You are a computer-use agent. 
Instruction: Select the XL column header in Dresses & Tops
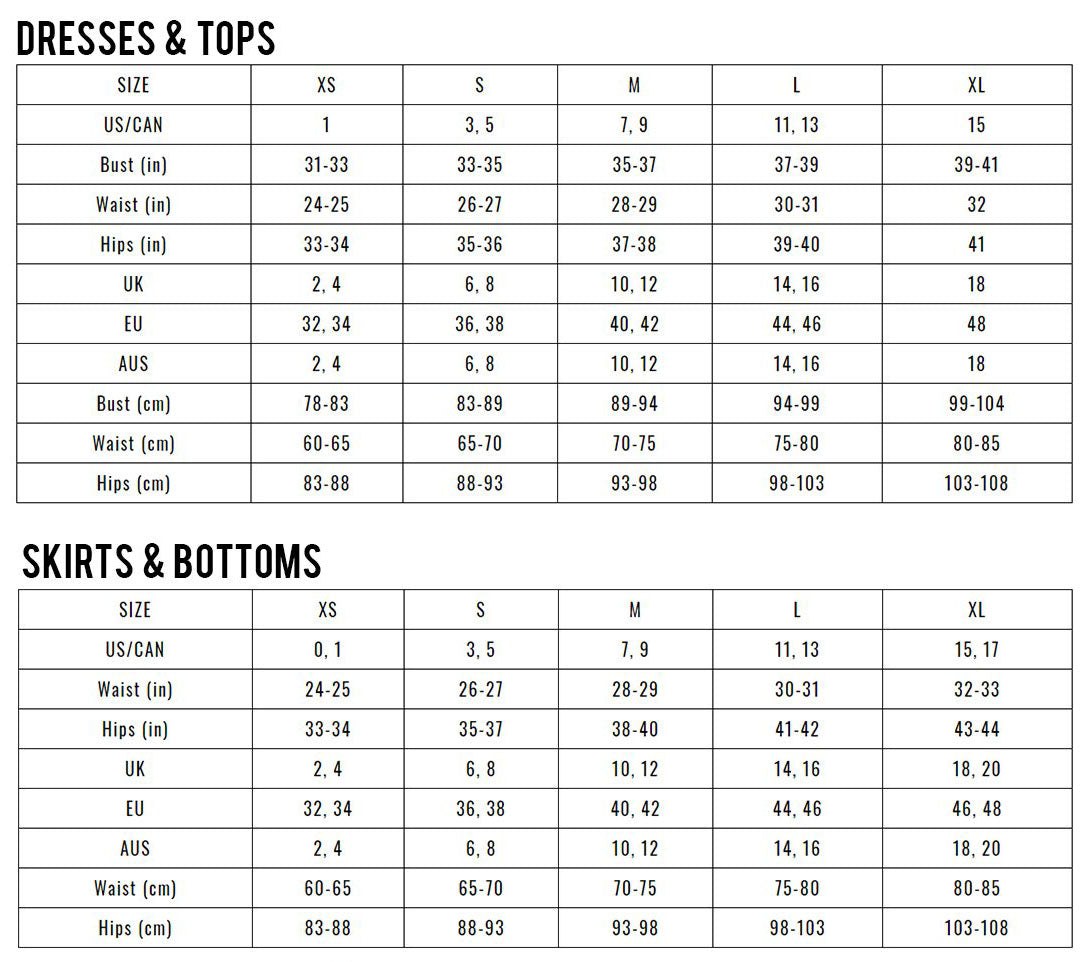pos(976,85)
